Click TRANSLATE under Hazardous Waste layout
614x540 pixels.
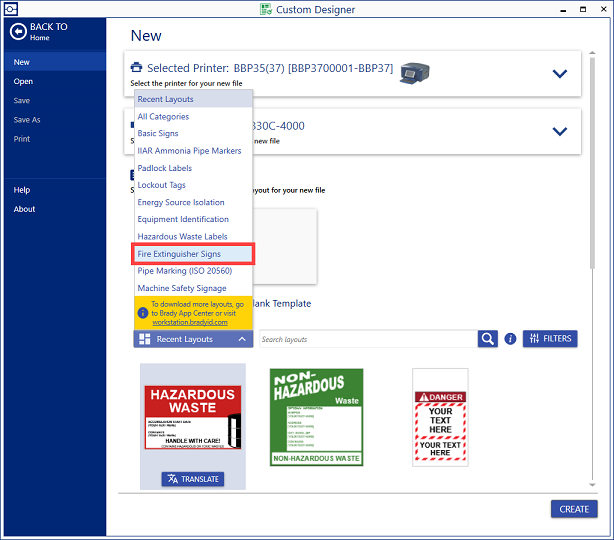click(x=192, y=479)
